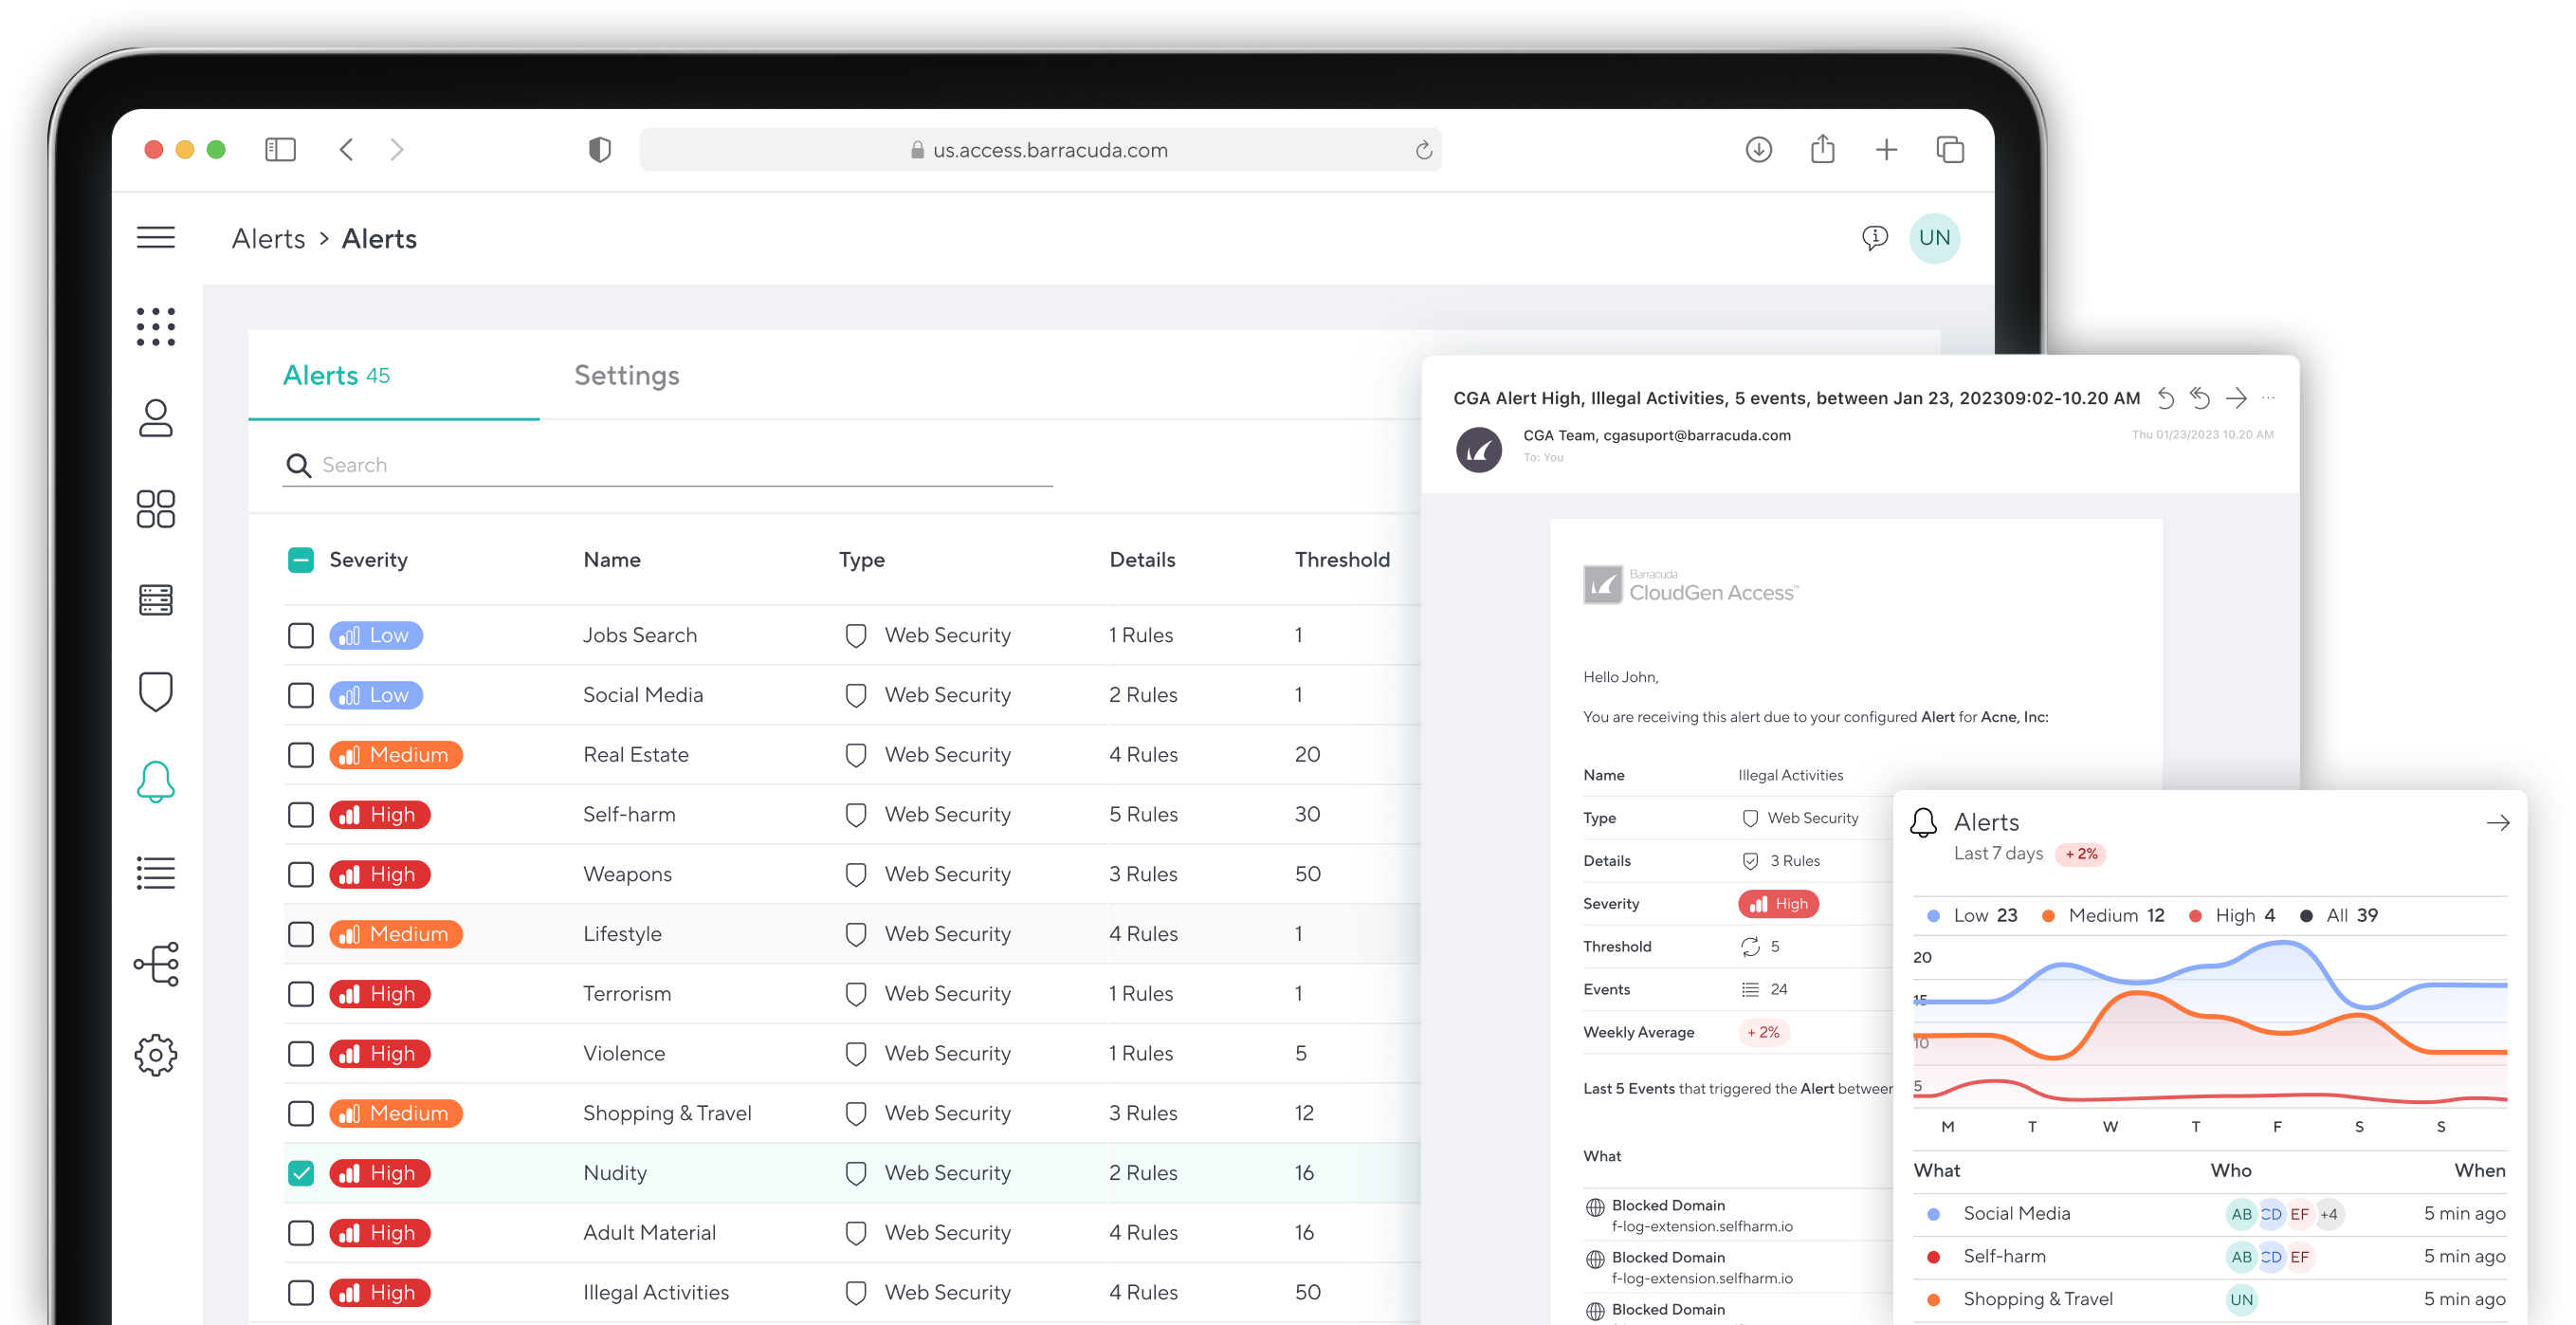Image resolution: width=2576 pixels, height=1325 pixels.
Task: Switch to the Settings tab
Action: coord(627,376)
